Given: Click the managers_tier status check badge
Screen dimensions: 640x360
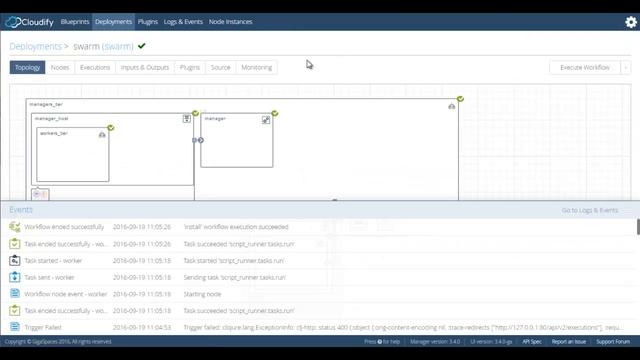Looking at the screenshot, I should click(460, 99).
